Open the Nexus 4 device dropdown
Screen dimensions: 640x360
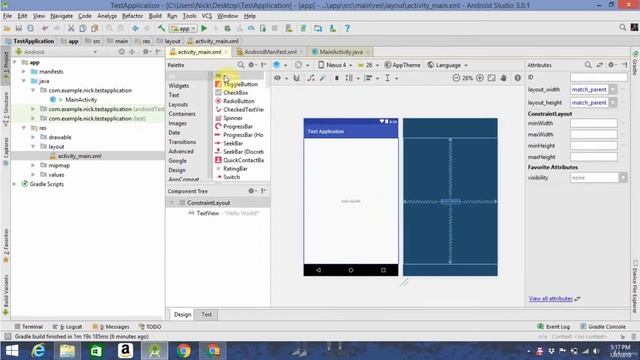335,65
